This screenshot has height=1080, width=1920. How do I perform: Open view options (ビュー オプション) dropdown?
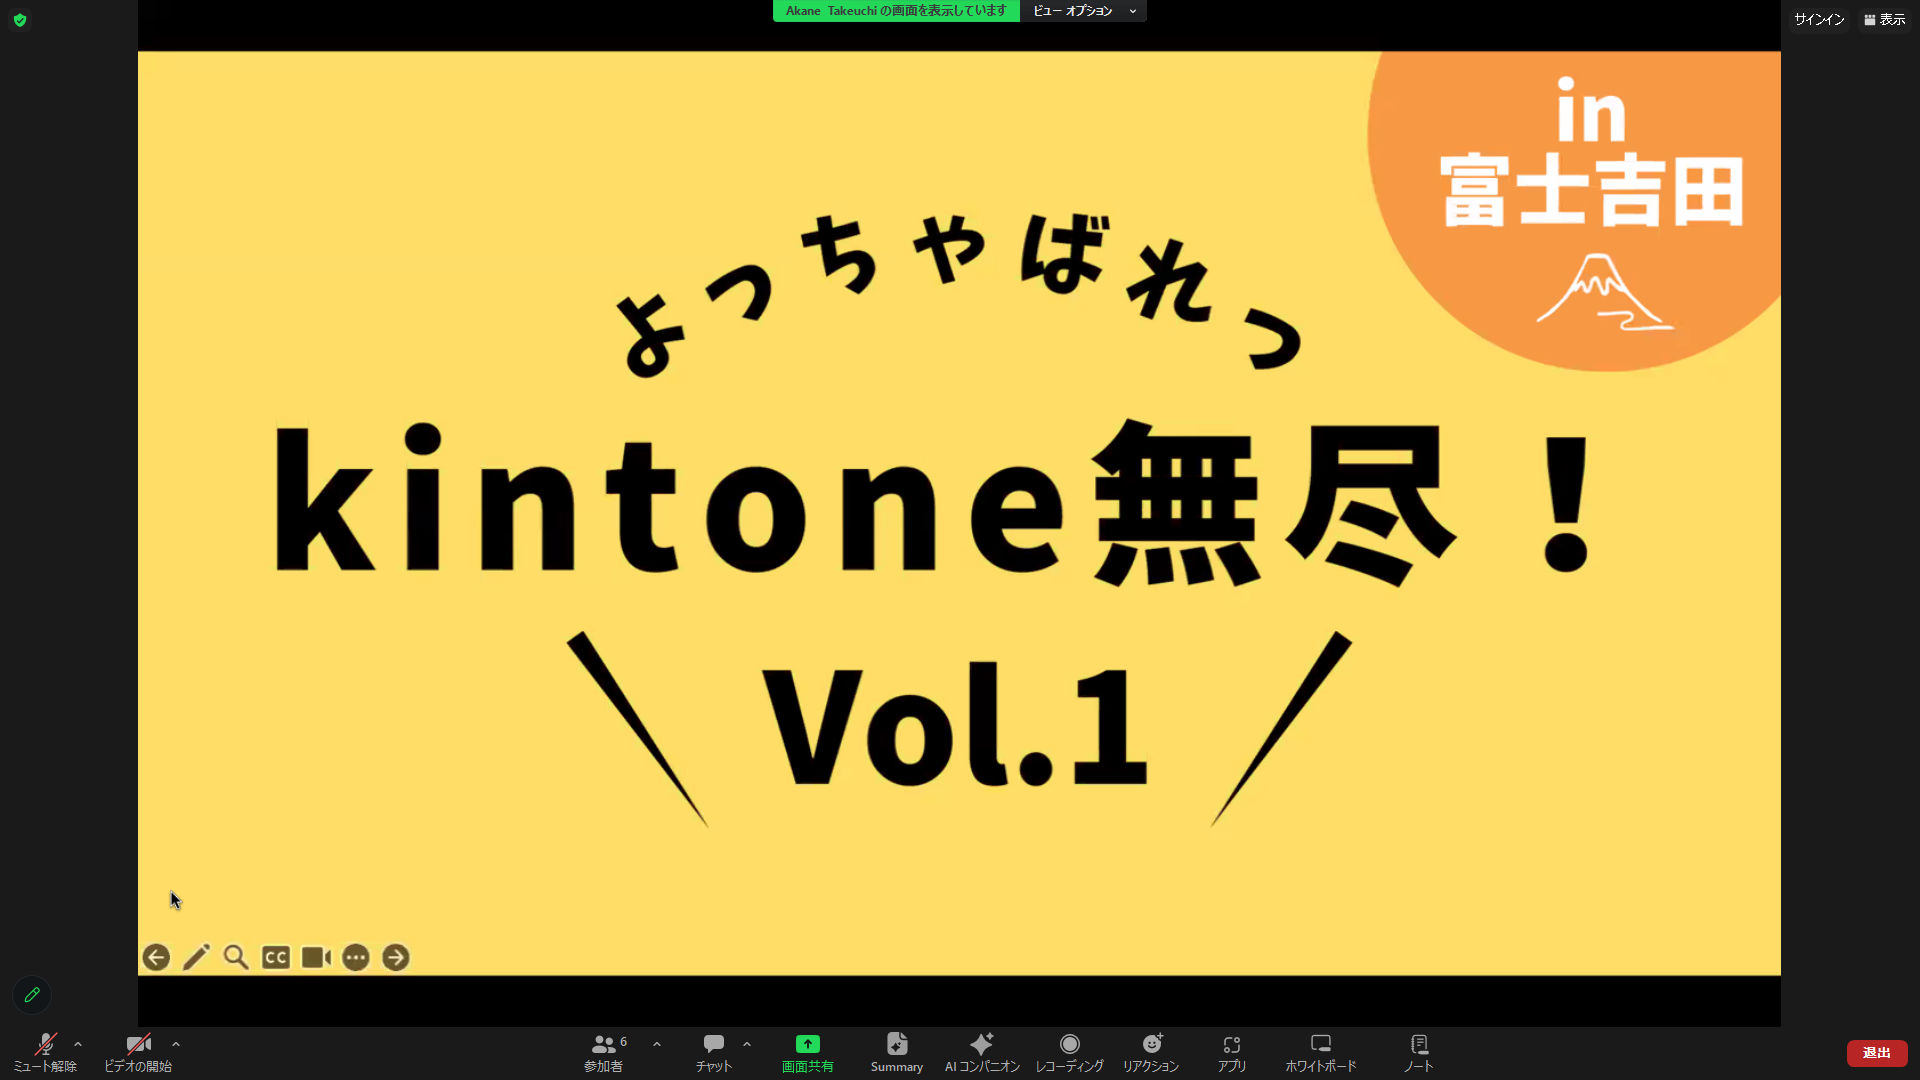click(1084, 11)
